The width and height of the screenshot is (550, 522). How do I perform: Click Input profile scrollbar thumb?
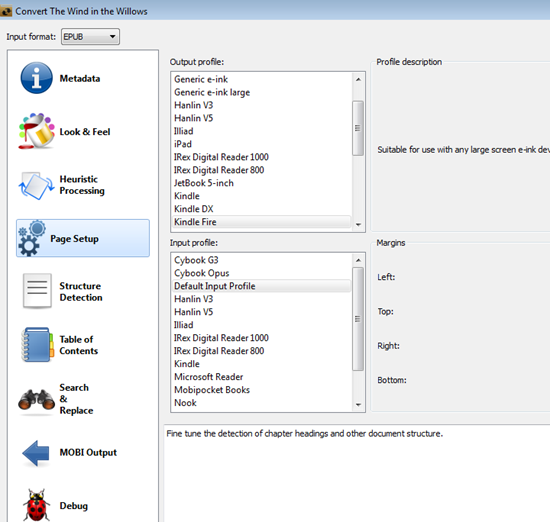(x=358, y=319)
